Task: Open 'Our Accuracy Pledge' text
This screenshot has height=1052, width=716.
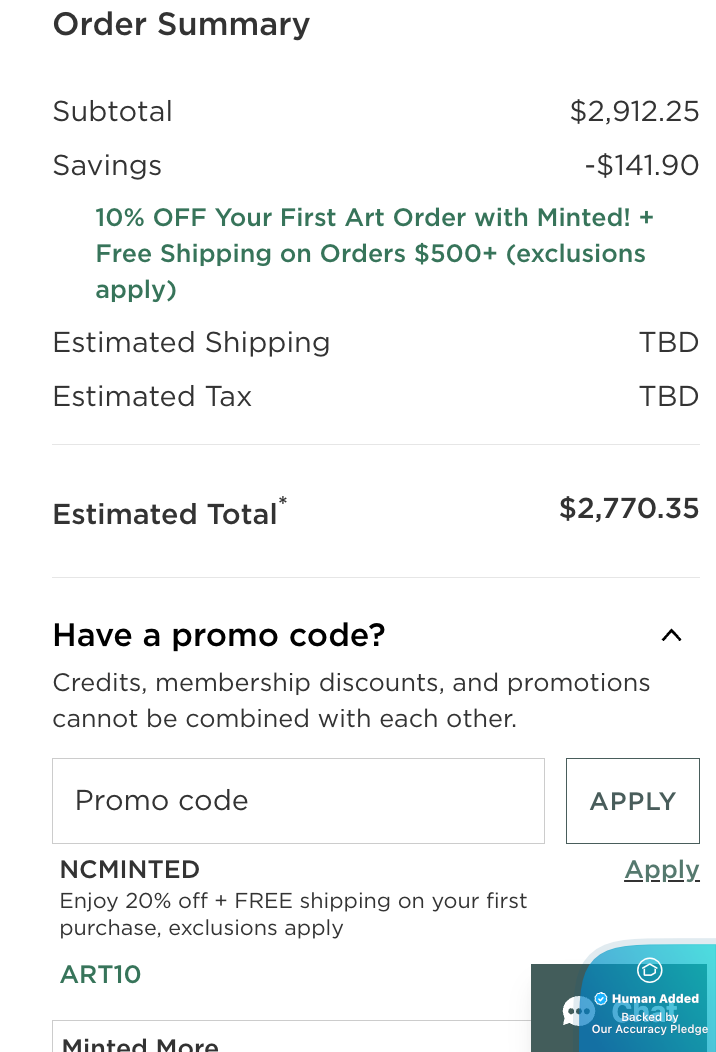Action: 649,1029
